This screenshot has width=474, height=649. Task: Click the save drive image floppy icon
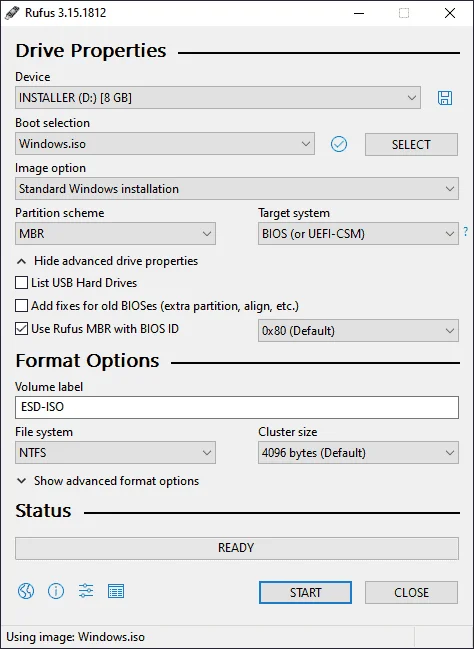pyautogui.click(x=445, y=98)
